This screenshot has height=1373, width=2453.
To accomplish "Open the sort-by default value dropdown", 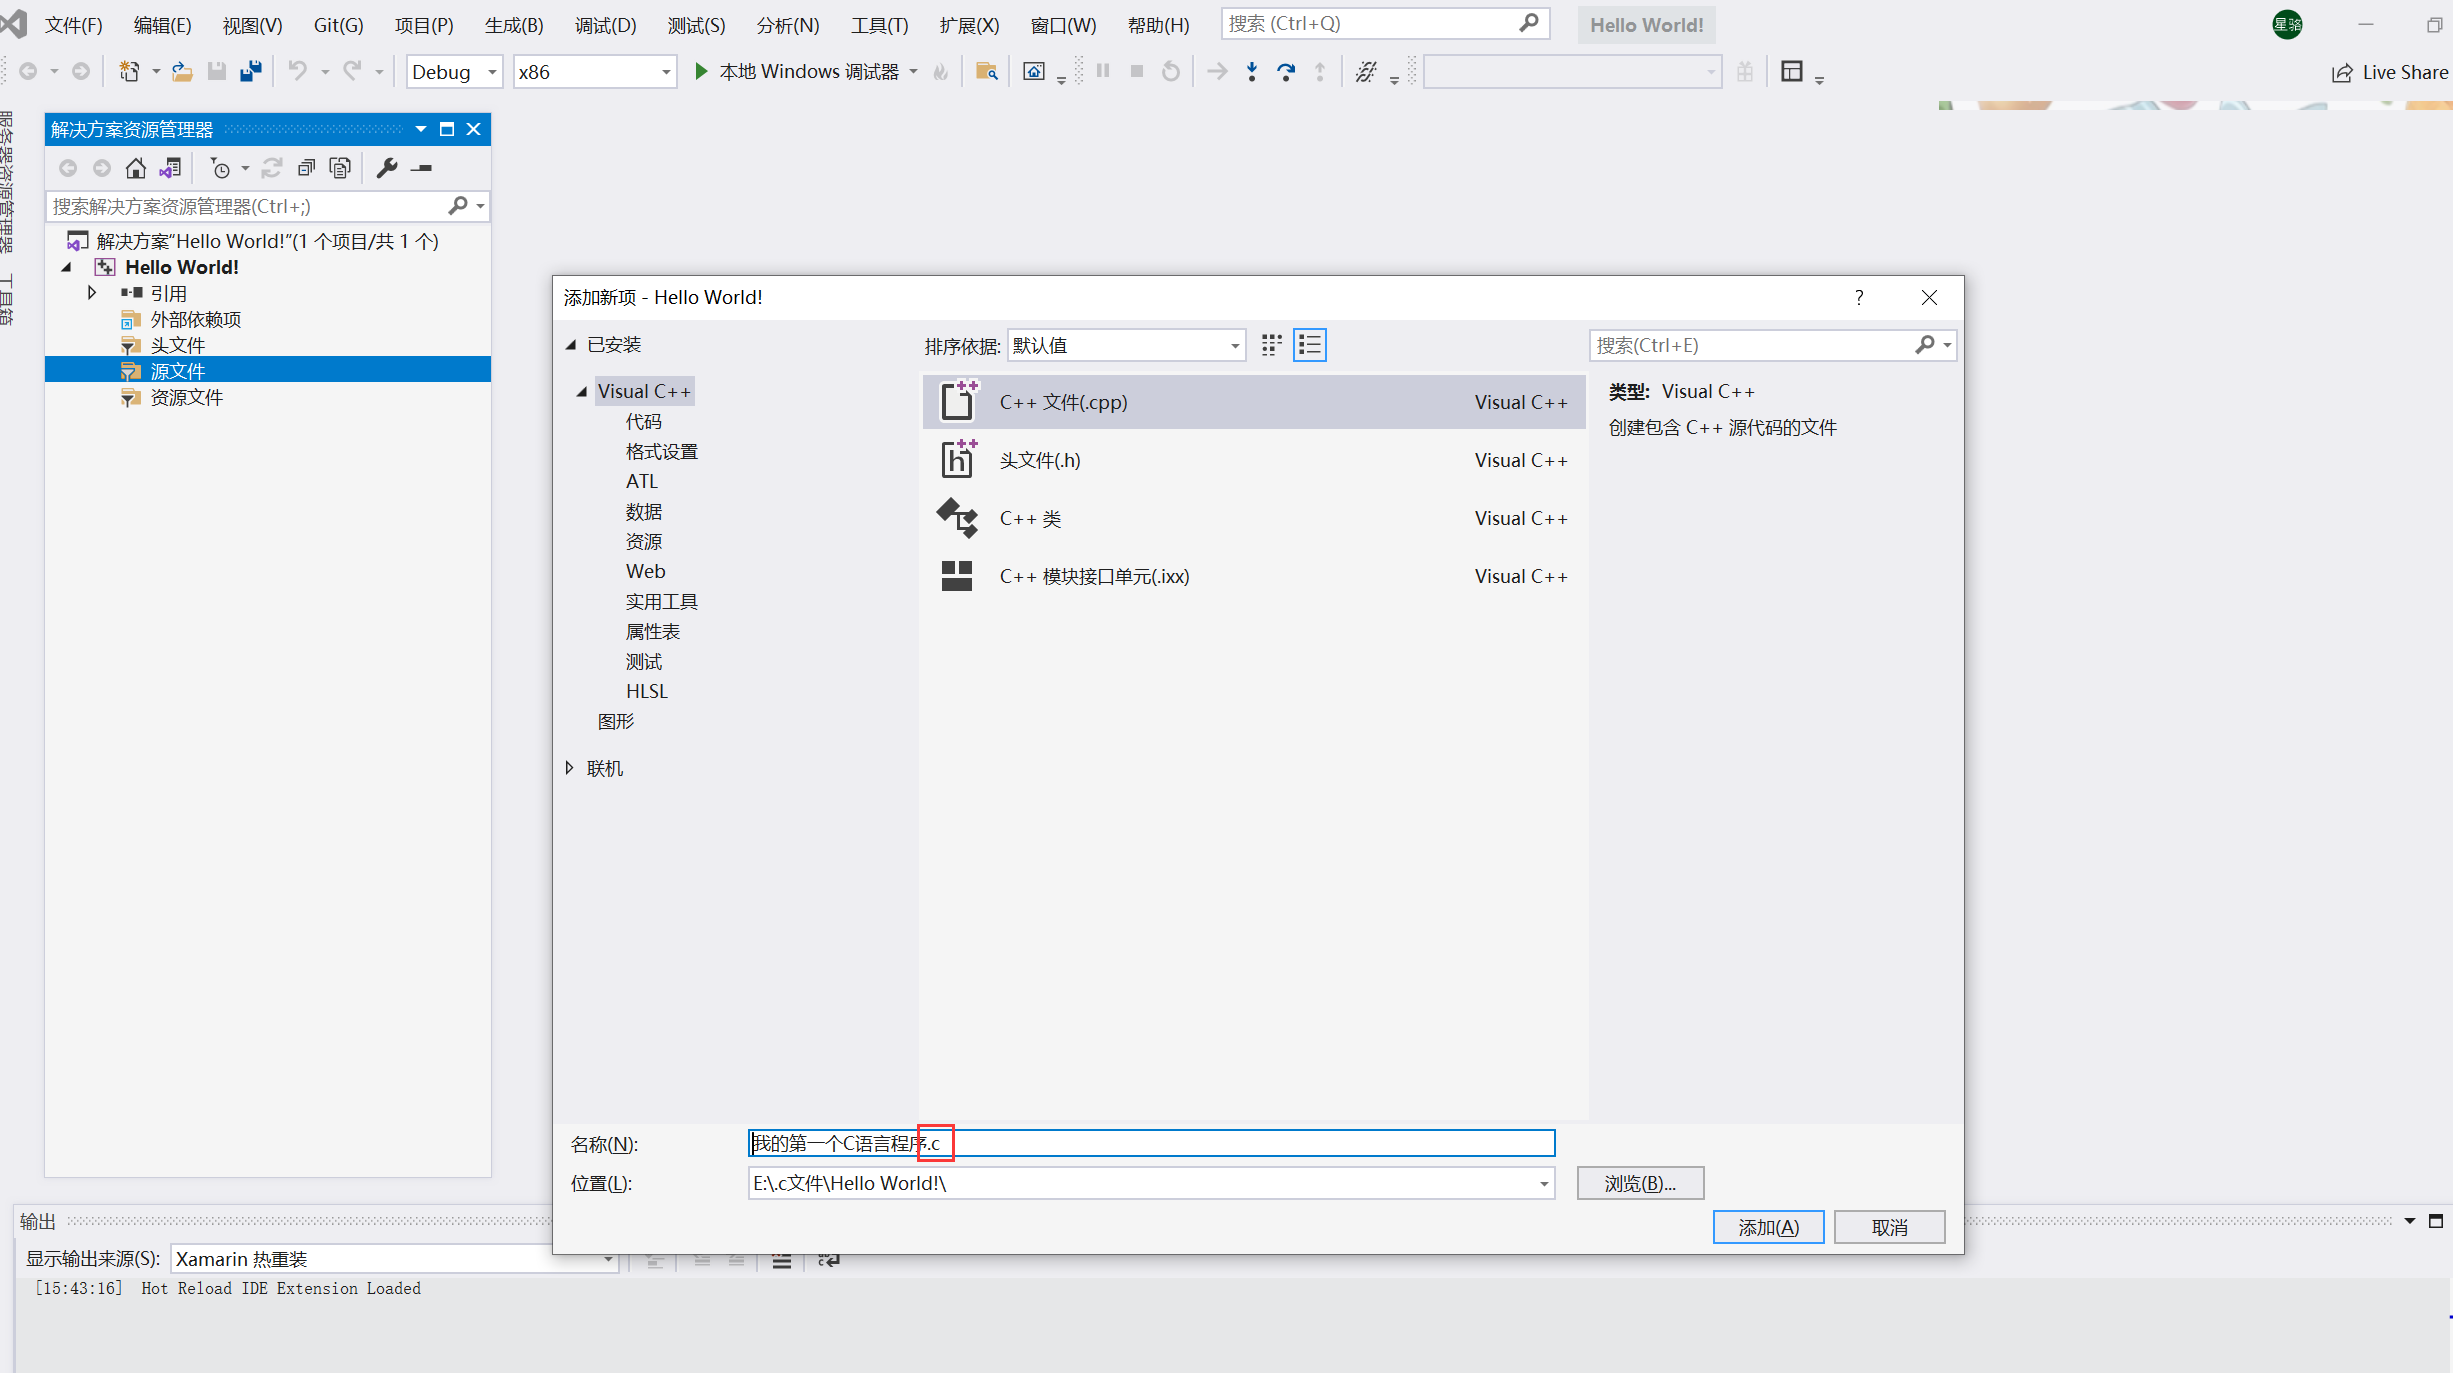I will tap(1126, 345).
